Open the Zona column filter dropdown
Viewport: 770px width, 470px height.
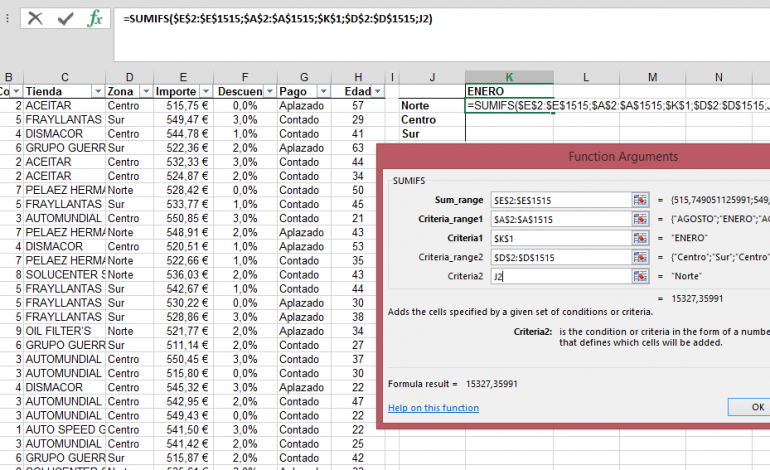pos(146,91)
